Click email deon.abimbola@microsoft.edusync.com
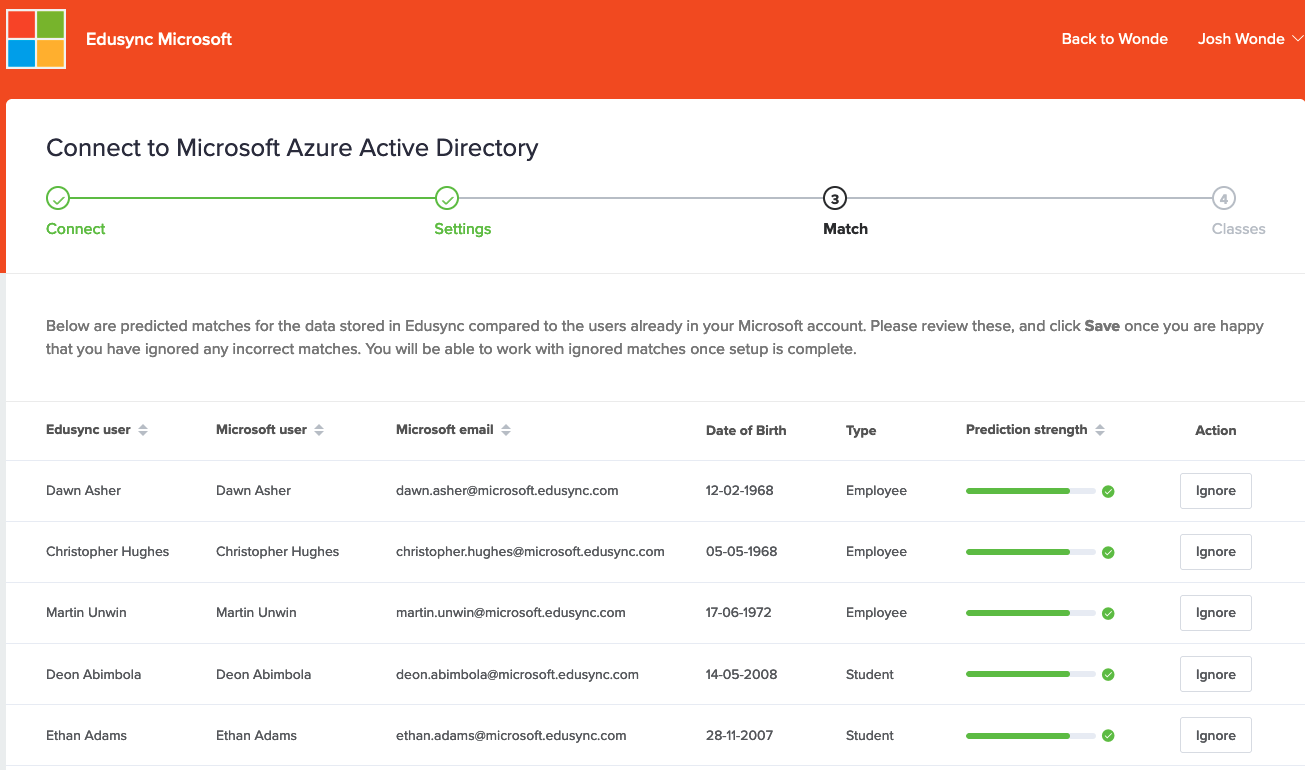This screenshot has width=1305, height=770. pos(517,675)
